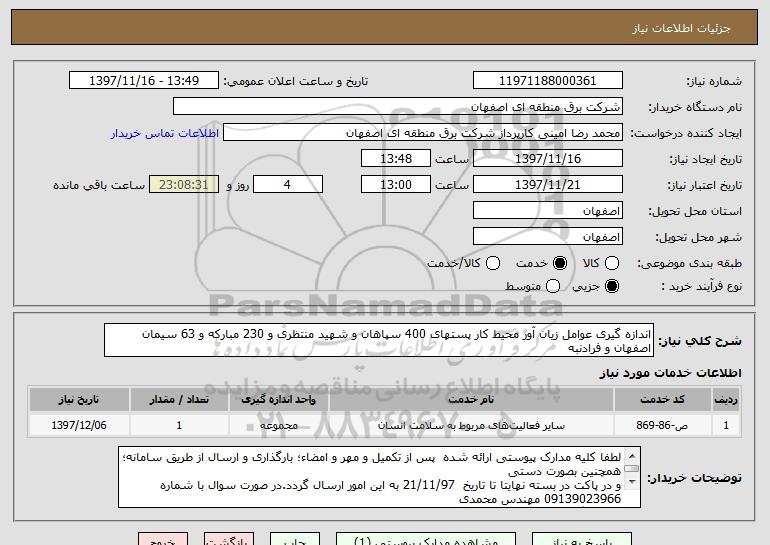Click service code cell ص-86-869
The image size is (770, 545).
click(662, 425)
